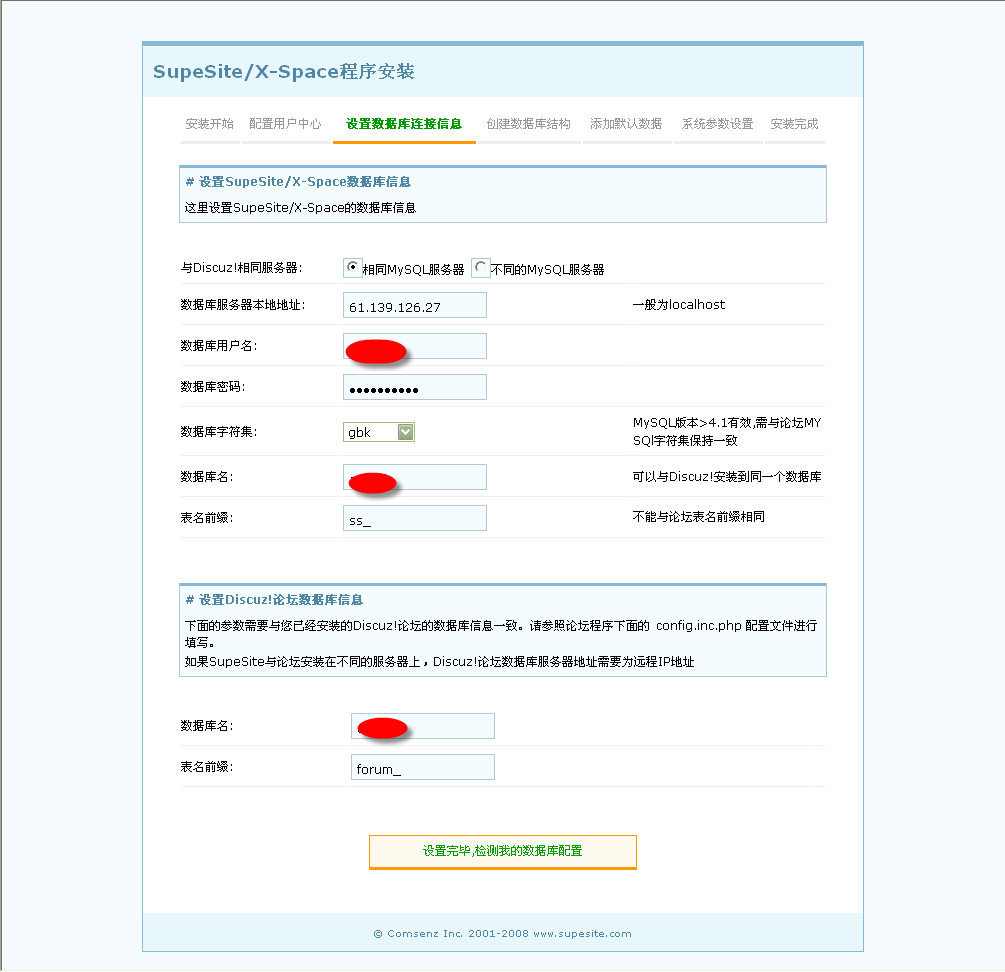Focus the Discuz forum 数据库名 input field

pos(423,726)
